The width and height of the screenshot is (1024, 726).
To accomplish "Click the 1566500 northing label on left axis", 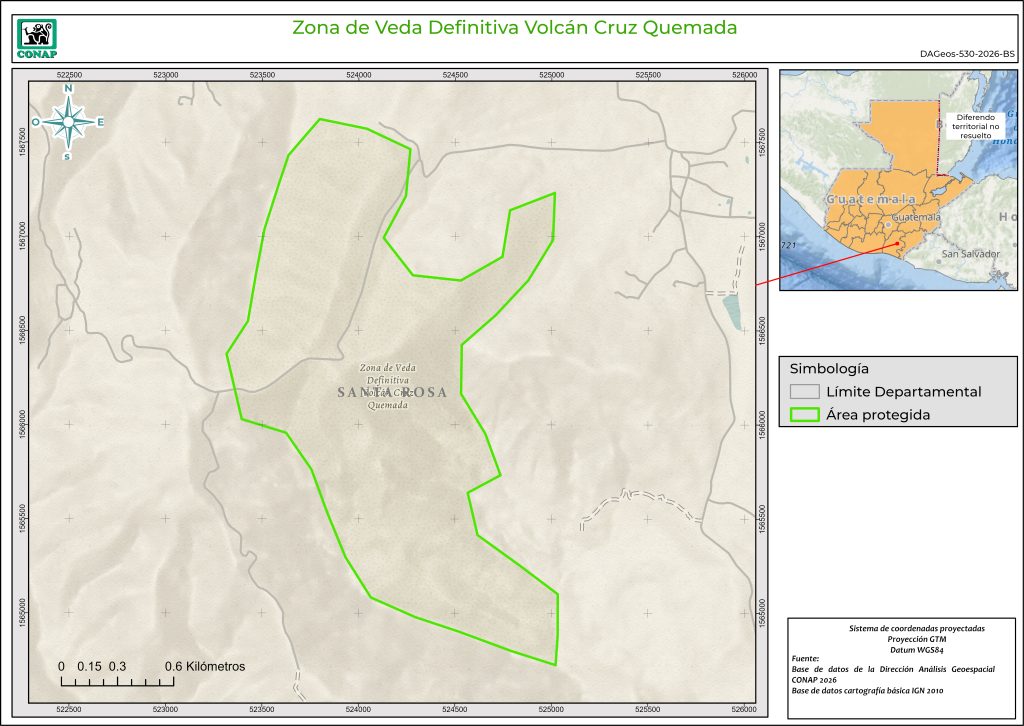I will tap(22, 330).
